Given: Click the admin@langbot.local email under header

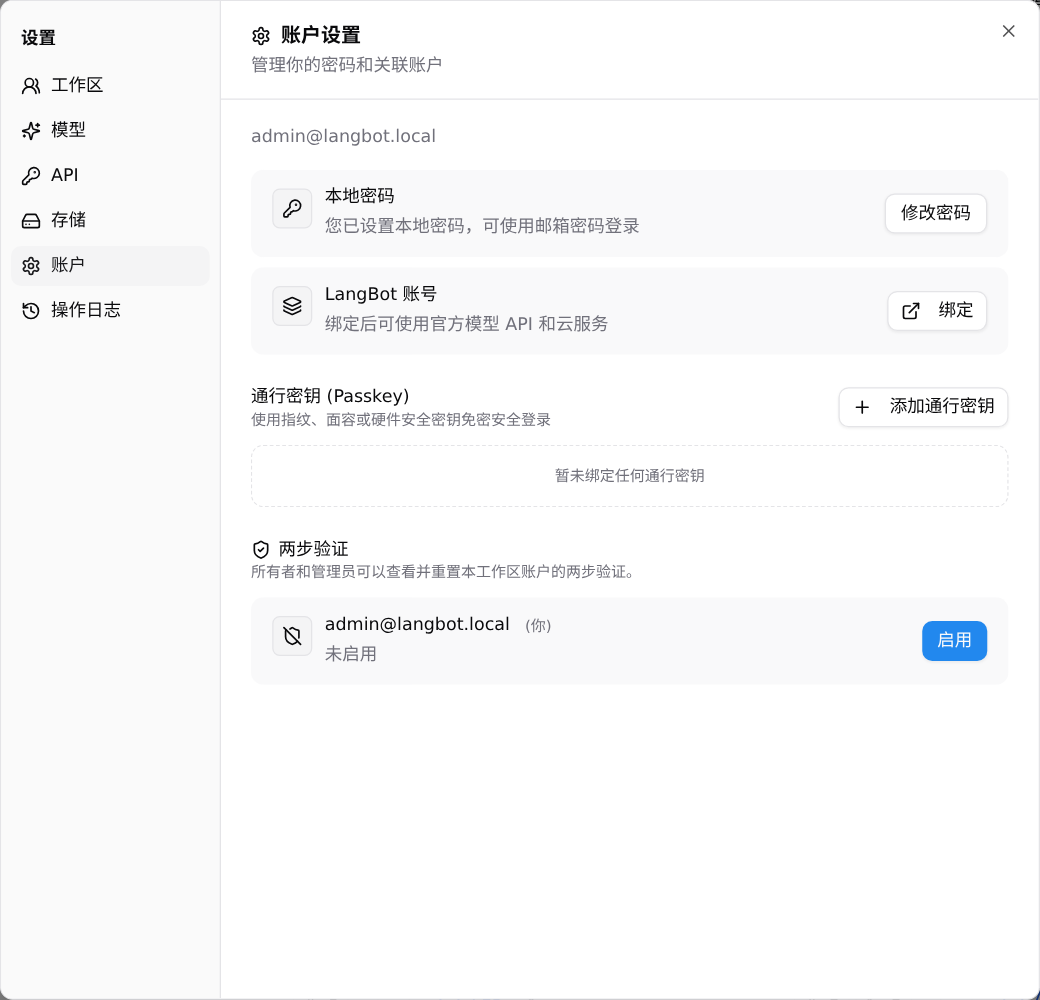Looking at the screenshot, I should pos(343,136).
